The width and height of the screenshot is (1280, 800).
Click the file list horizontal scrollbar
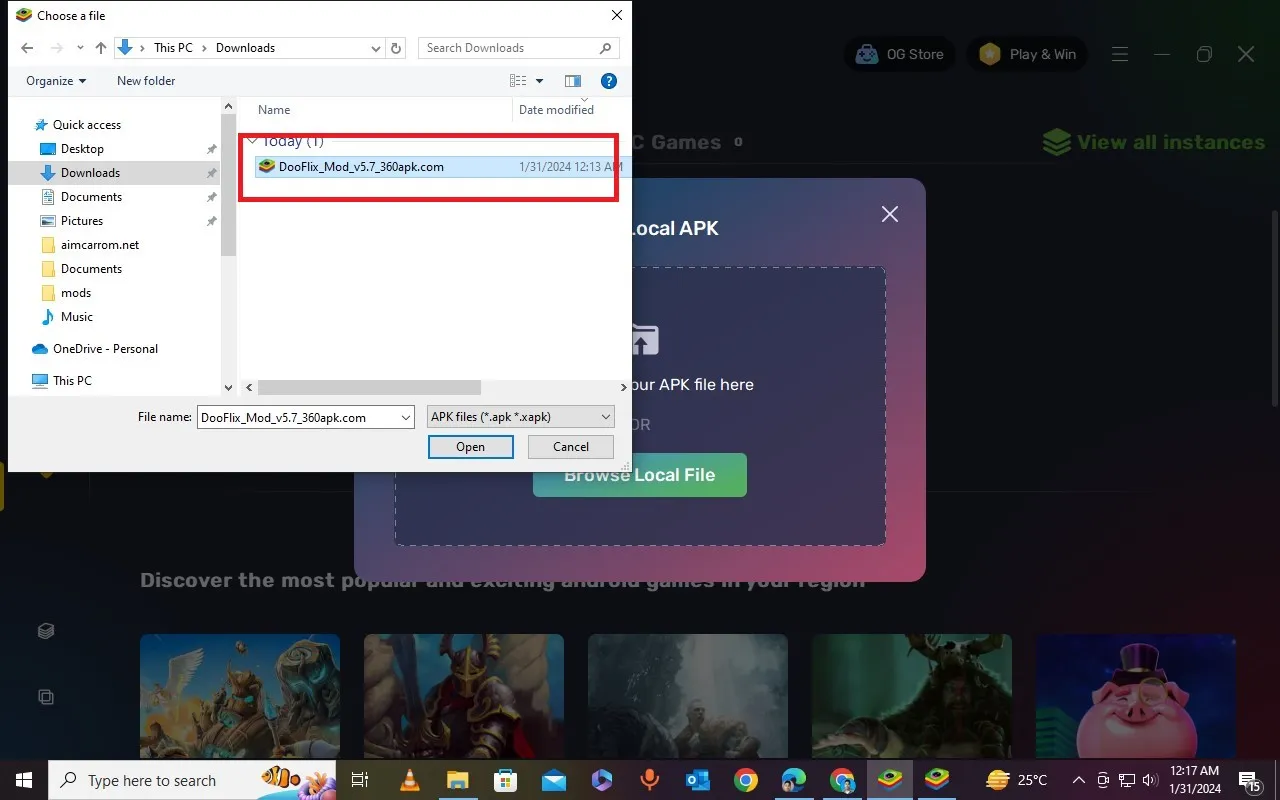tap(369, 387)
